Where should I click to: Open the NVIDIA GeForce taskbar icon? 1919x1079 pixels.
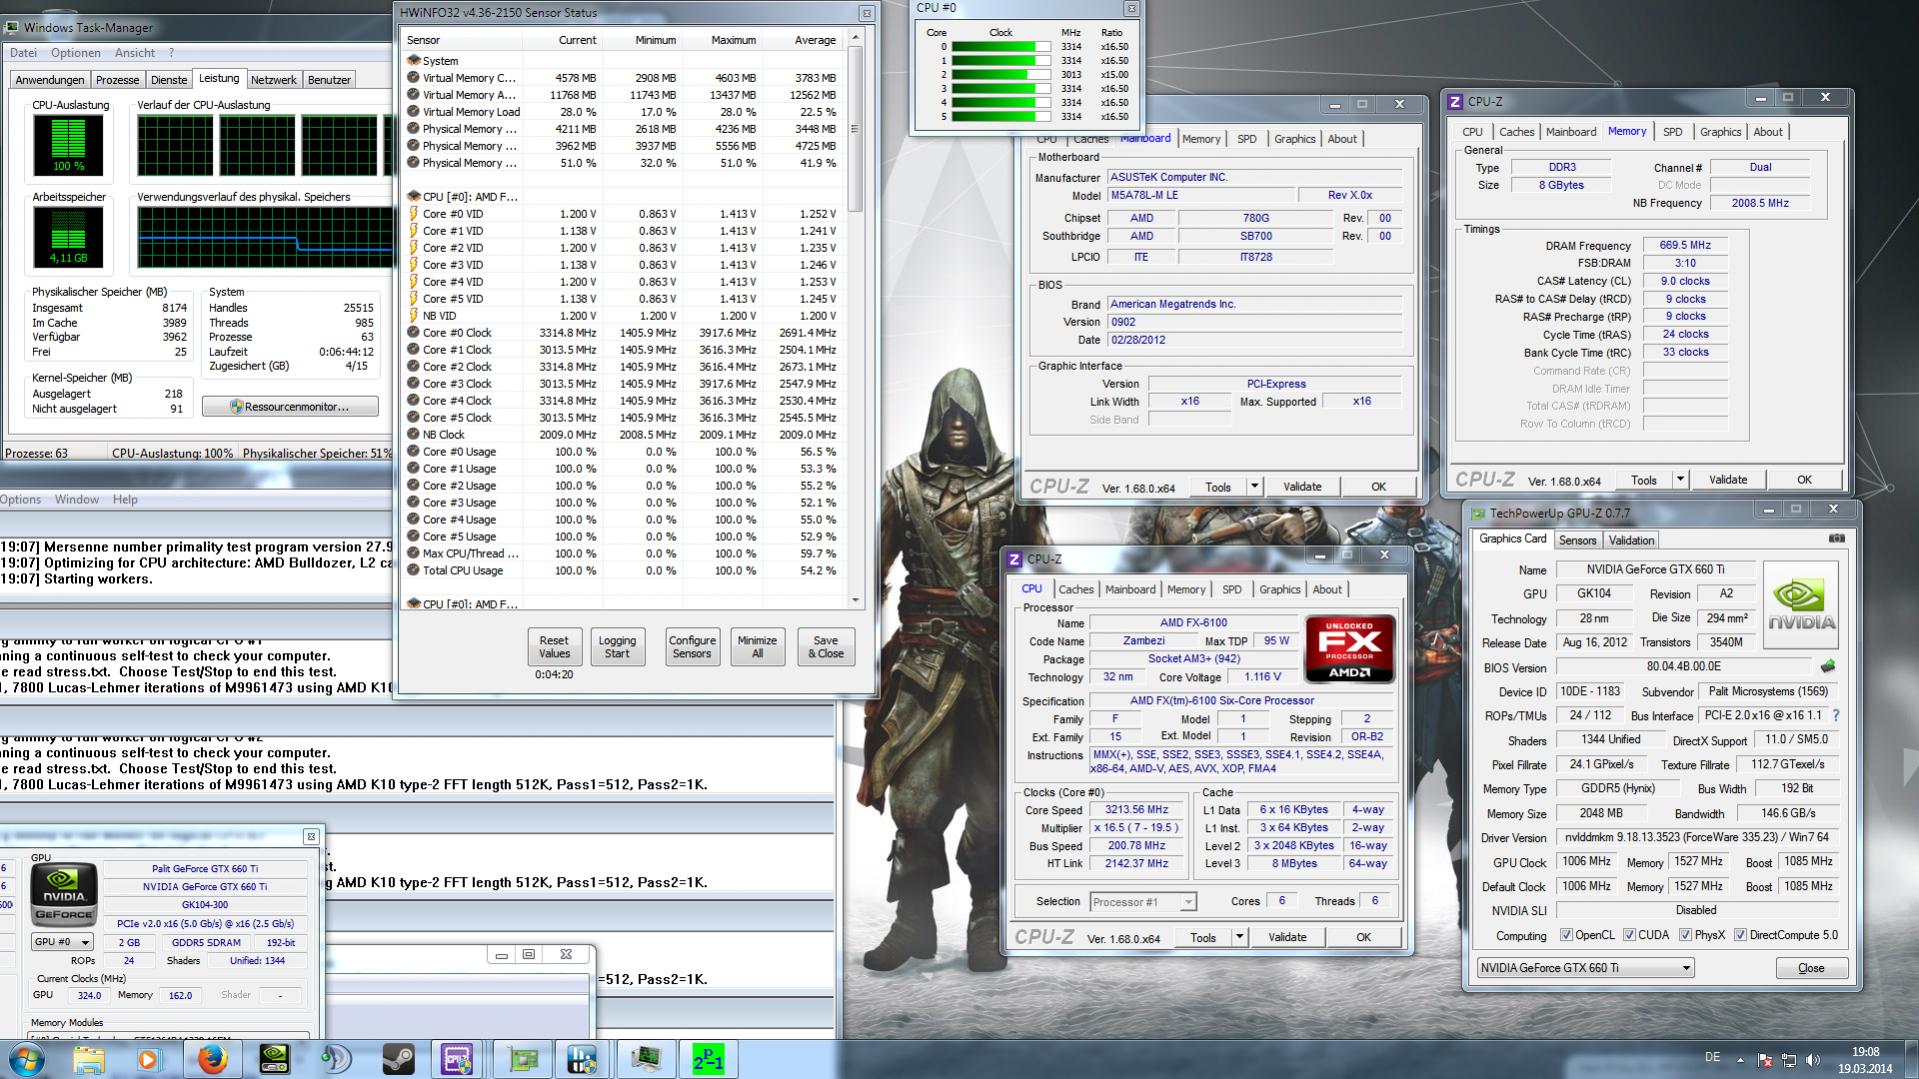274,1060
